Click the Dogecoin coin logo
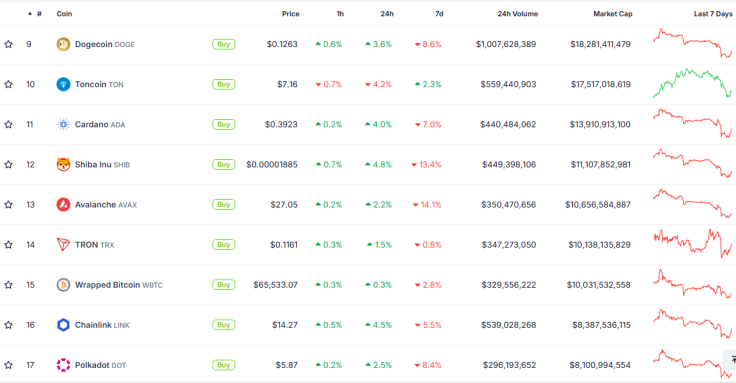736x383 pixels. click(63, 44)
